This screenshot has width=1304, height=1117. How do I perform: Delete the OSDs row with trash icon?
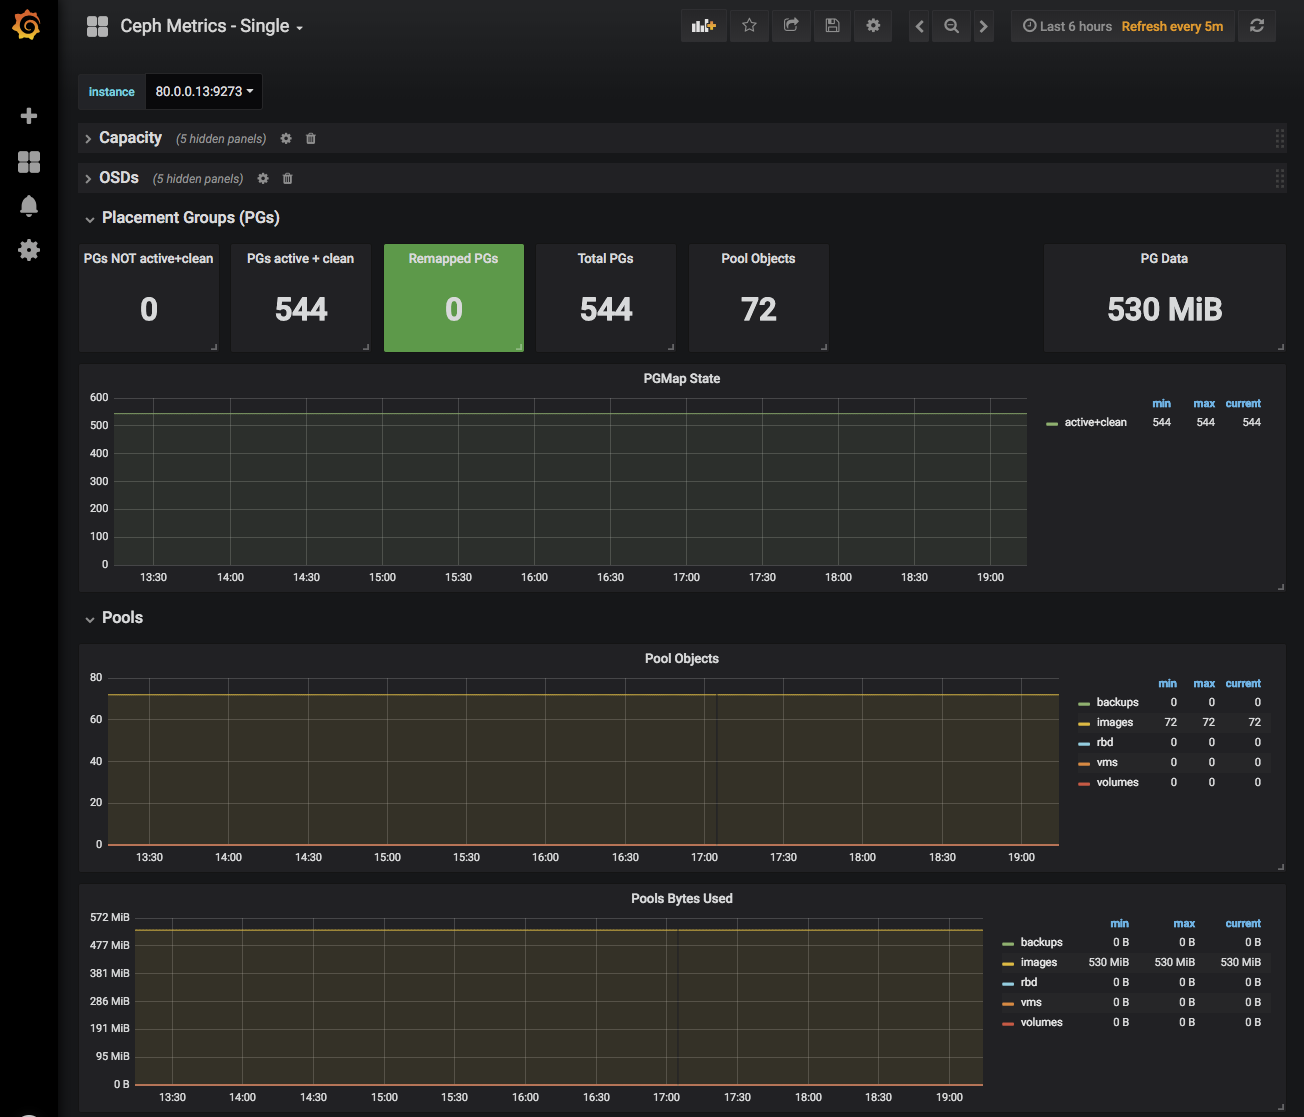pos(288,179)
